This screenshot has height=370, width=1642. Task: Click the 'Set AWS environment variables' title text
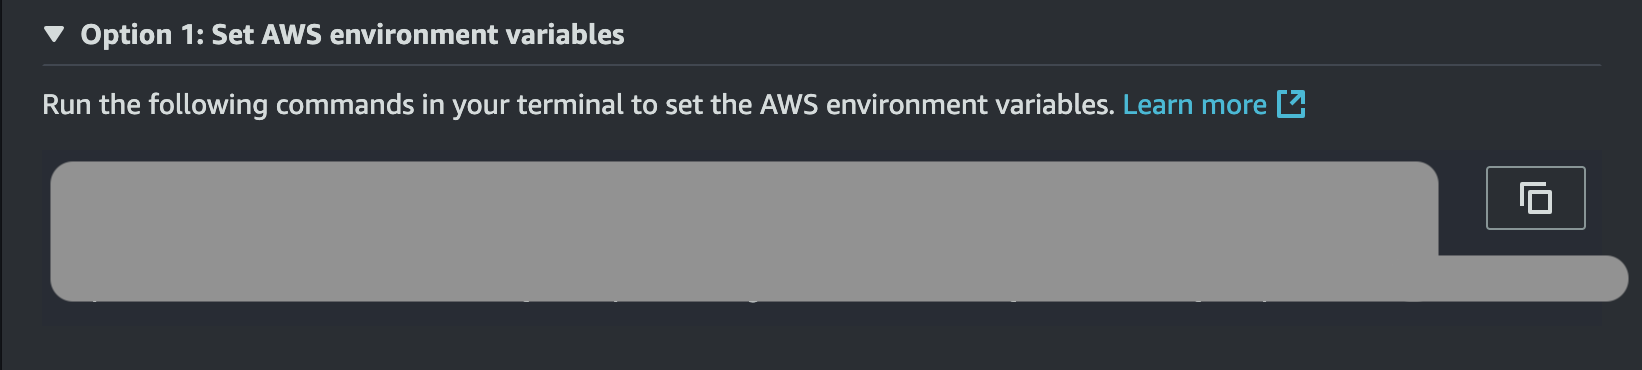[x=418, y=35]
